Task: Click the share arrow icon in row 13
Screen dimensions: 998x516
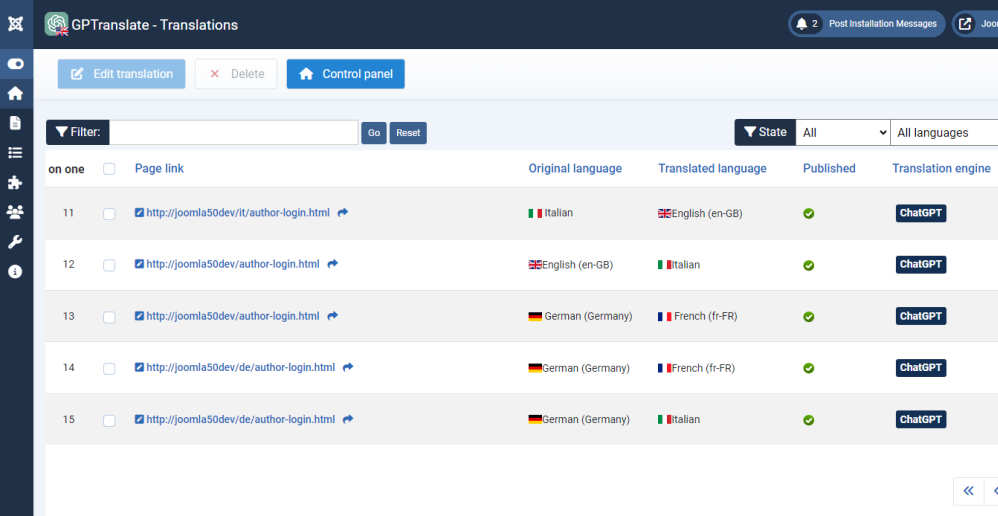Action: [x=332, y=316]
